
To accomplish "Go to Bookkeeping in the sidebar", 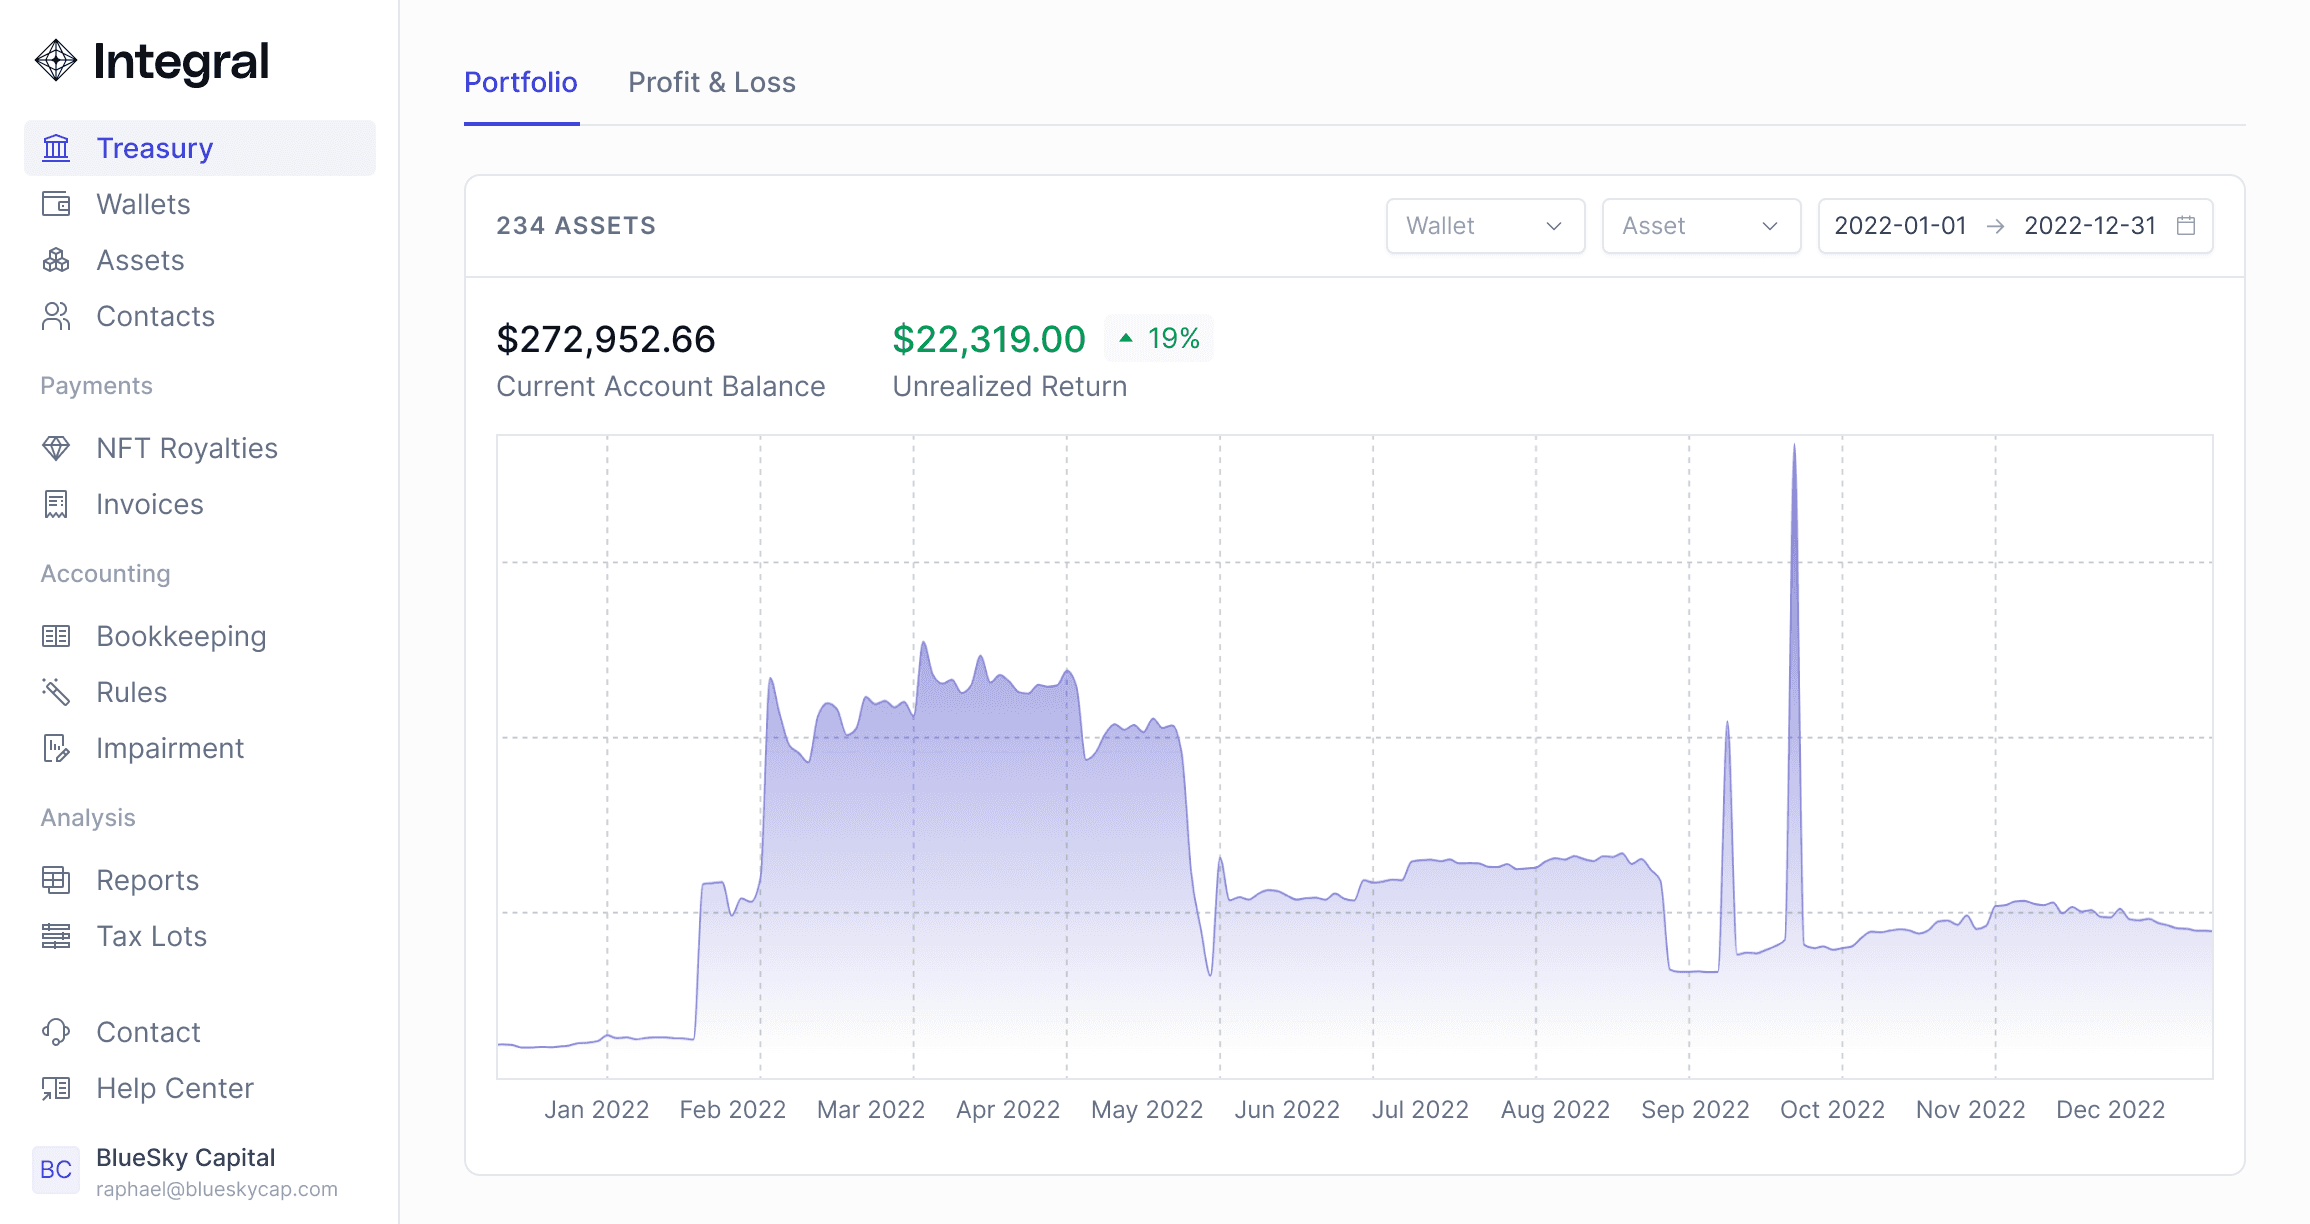I will tap(181, 636).
